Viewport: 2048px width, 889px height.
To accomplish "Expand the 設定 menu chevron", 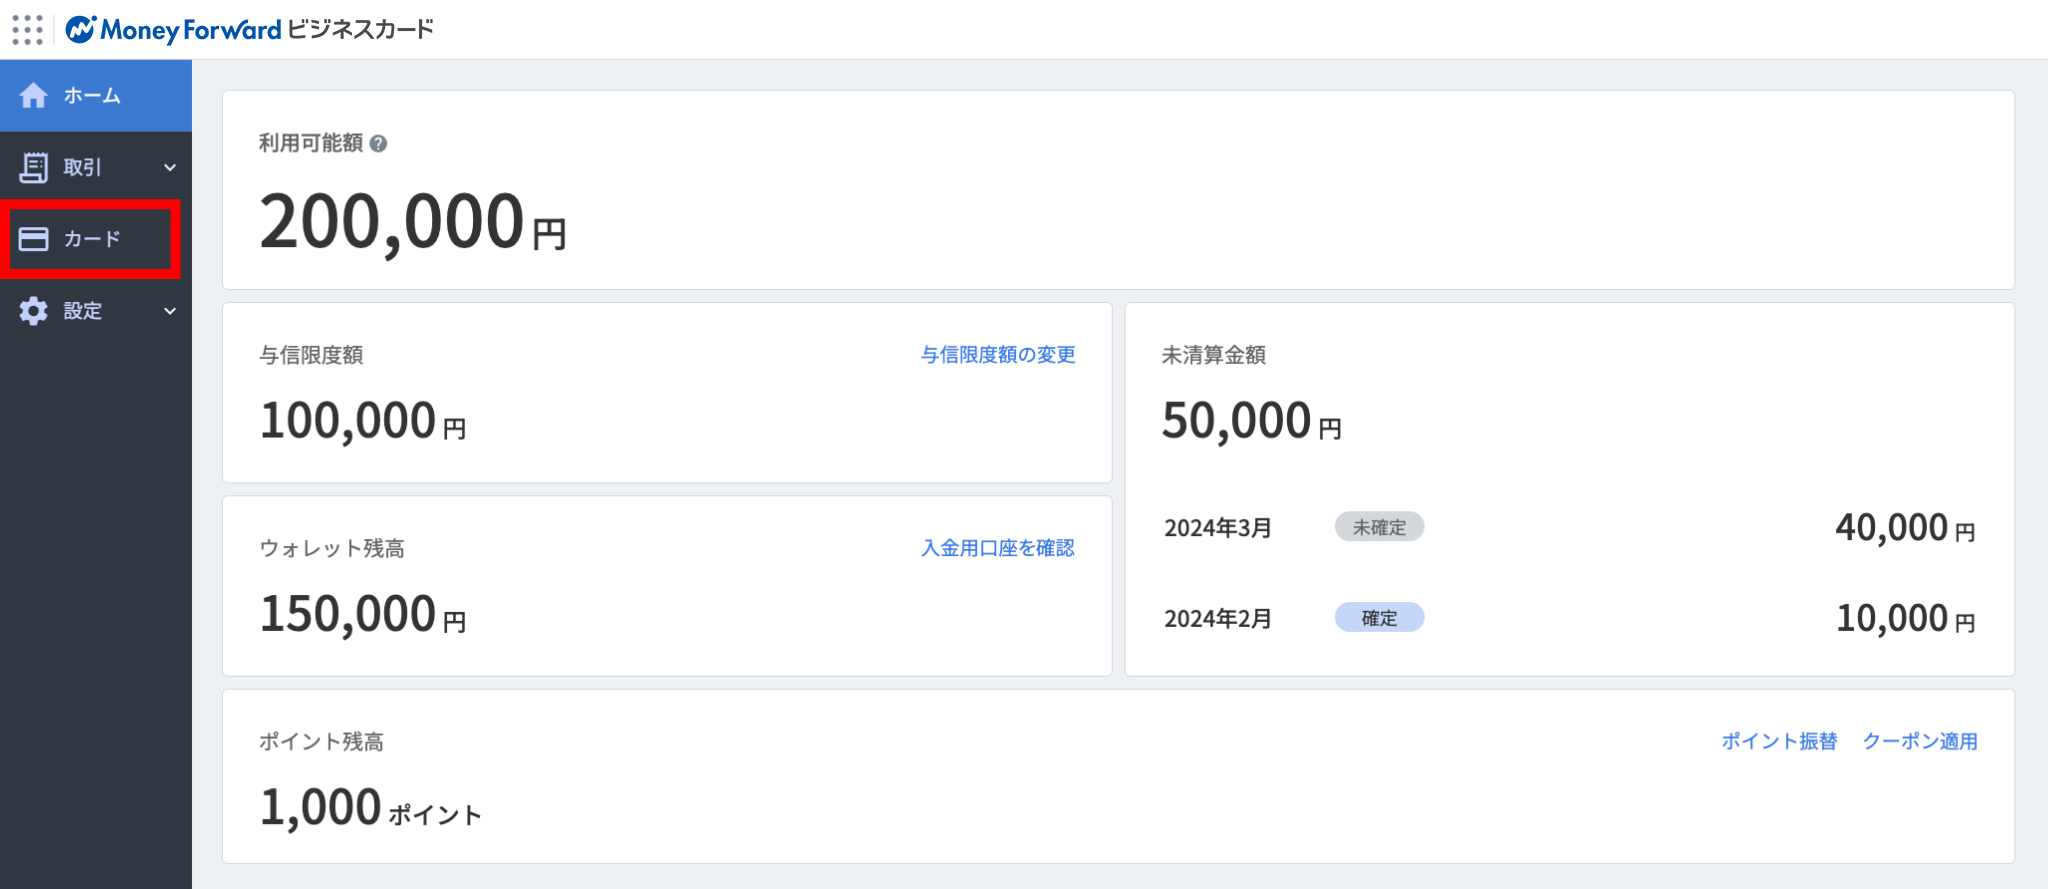I will [x=170, y=311].
